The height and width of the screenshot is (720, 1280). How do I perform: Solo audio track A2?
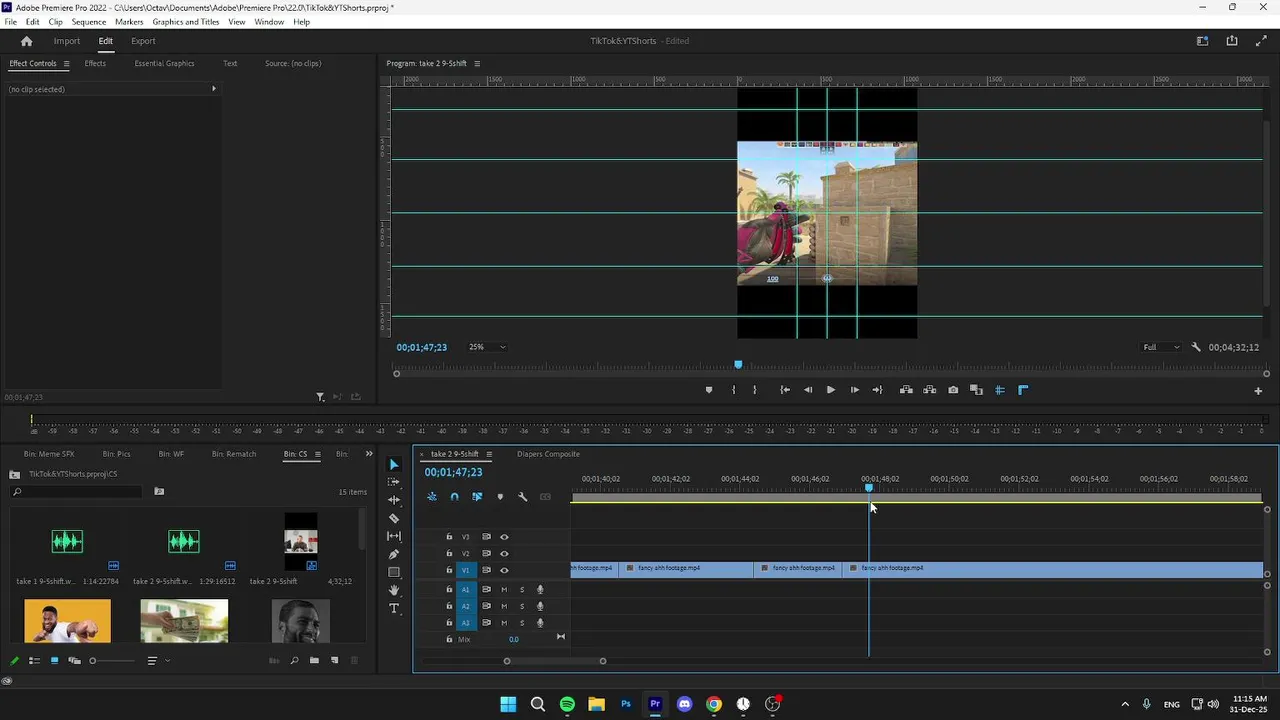[521, 606]
